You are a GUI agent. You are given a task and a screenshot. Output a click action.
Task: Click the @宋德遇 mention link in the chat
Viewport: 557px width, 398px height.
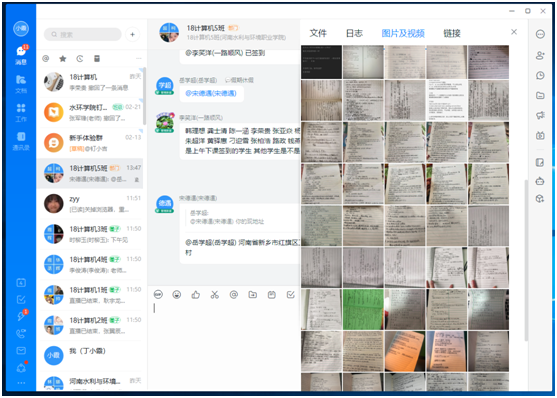click(211, 93)
